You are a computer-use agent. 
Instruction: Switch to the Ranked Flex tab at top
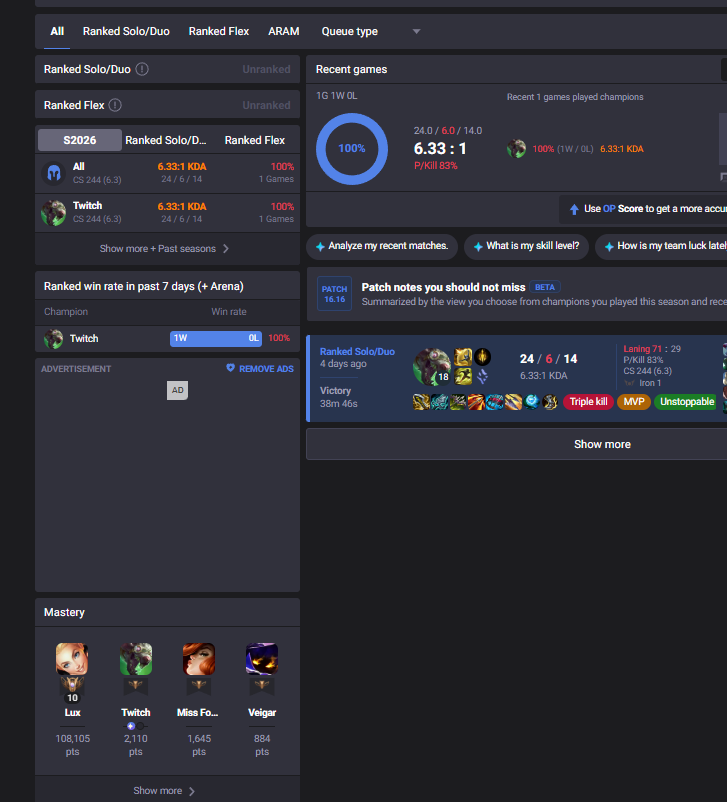point(219,31)
